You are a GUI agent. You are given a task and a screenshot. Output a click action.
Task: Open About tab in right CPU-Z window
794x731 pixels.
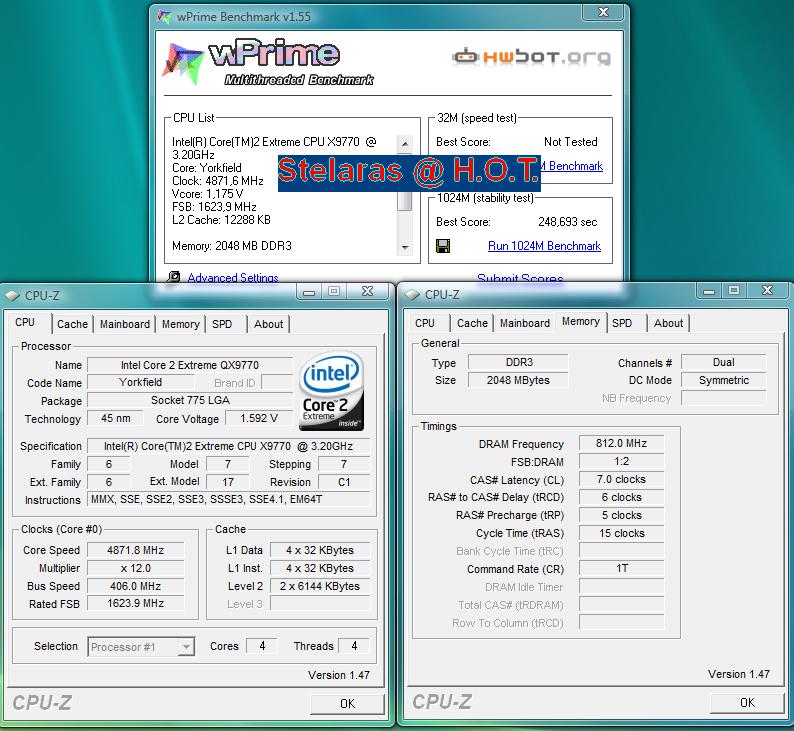(x=668, y=323)
